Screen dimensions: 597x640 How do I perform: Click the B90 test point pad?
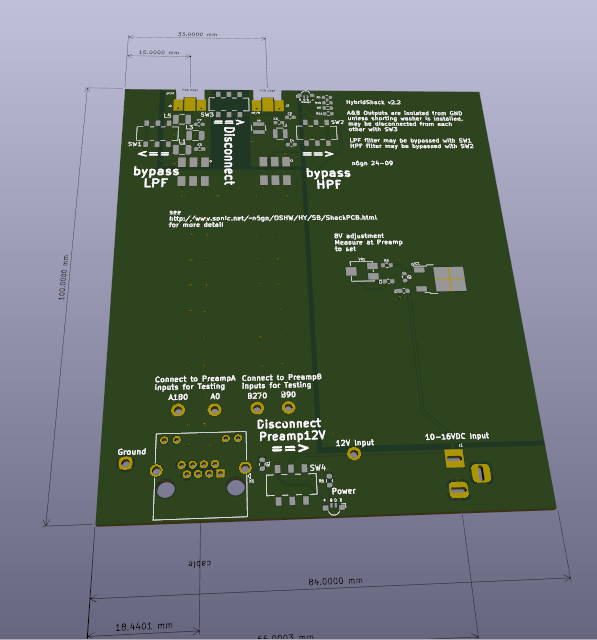coord(289,407)
